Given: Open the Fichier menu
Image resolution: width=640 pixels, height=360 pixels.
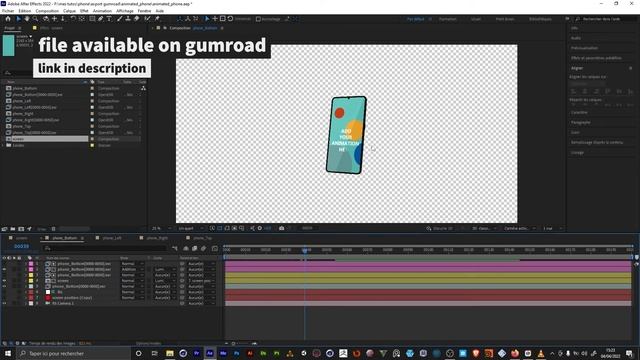Looking at the screenshot, I should tap(8, 11).
